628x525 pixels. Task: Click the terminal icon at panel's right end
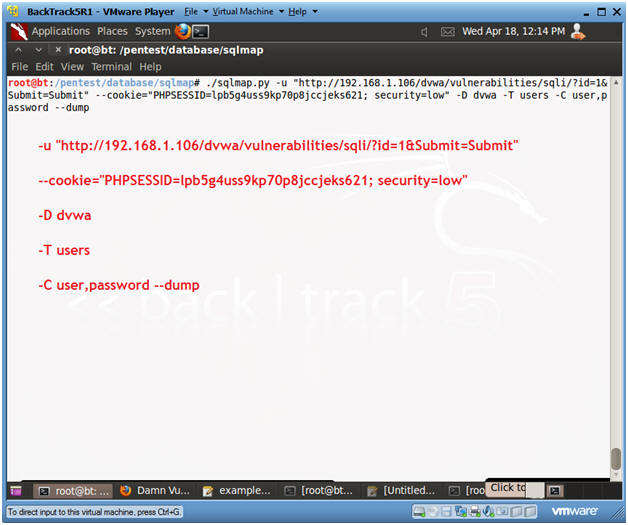point(555,491)
